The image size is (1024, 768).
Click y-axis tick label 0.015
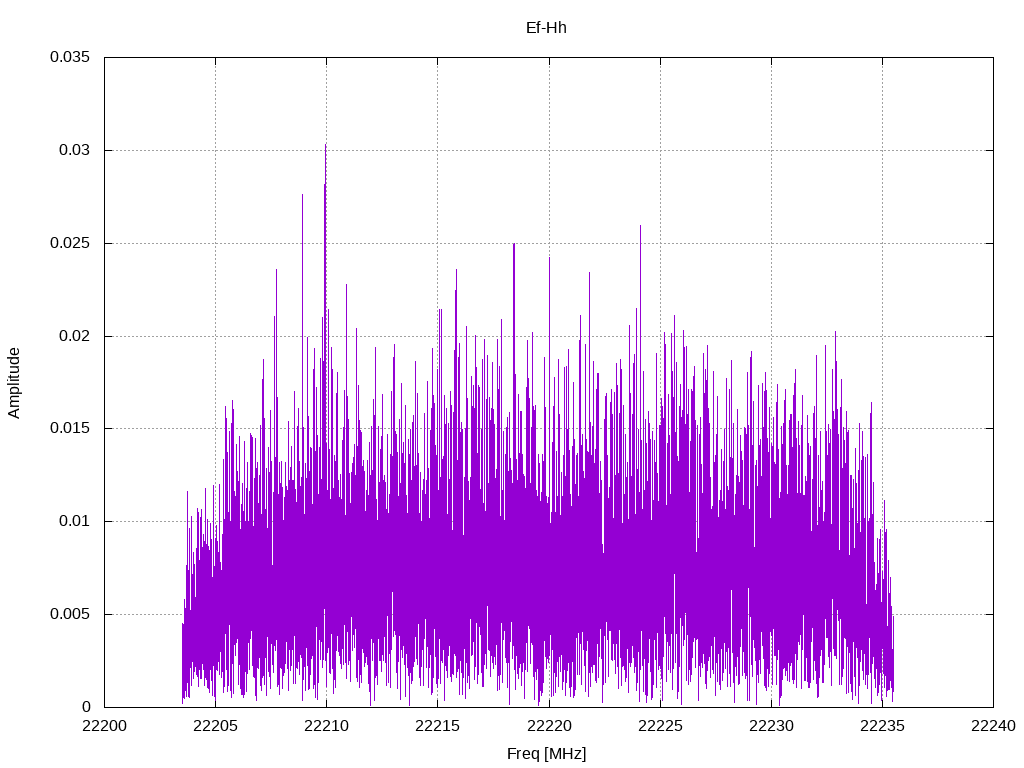[70, 428]
